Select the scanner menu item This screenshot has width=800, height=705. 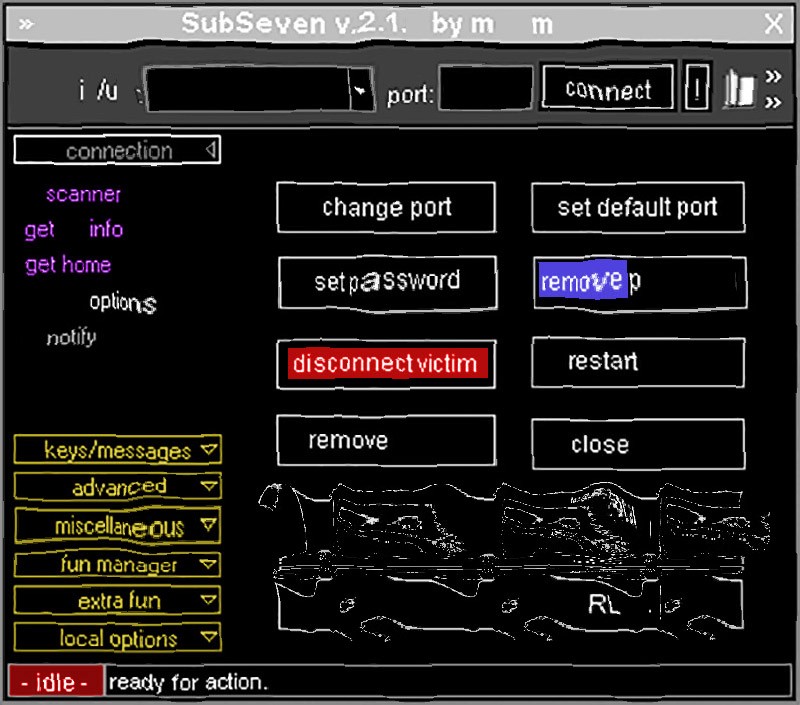(x=84, y=194)
